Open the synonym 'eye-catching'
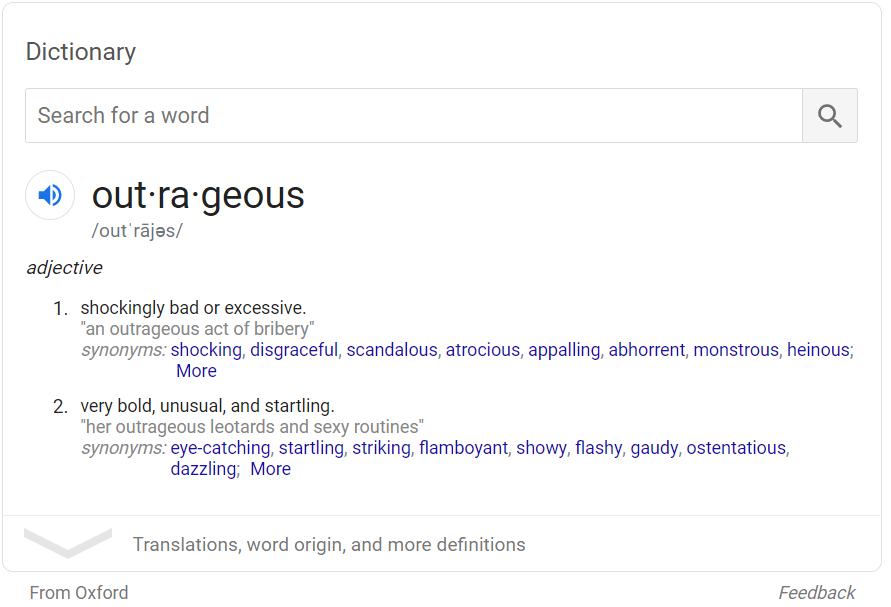Viewport: 891px width, 607px height. point(220,448)
